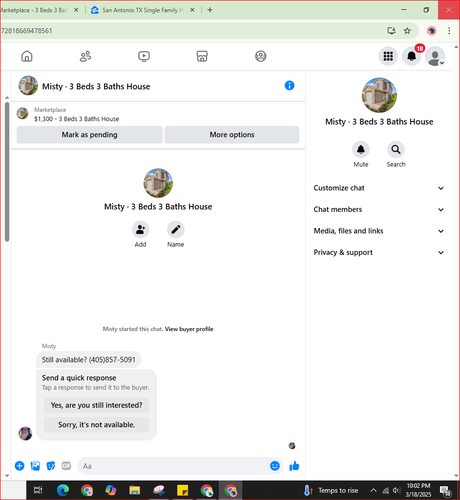This screenshot has width=460, height=500.
Task: Open the Marketplace storefront icon
Action: (202, 56)
